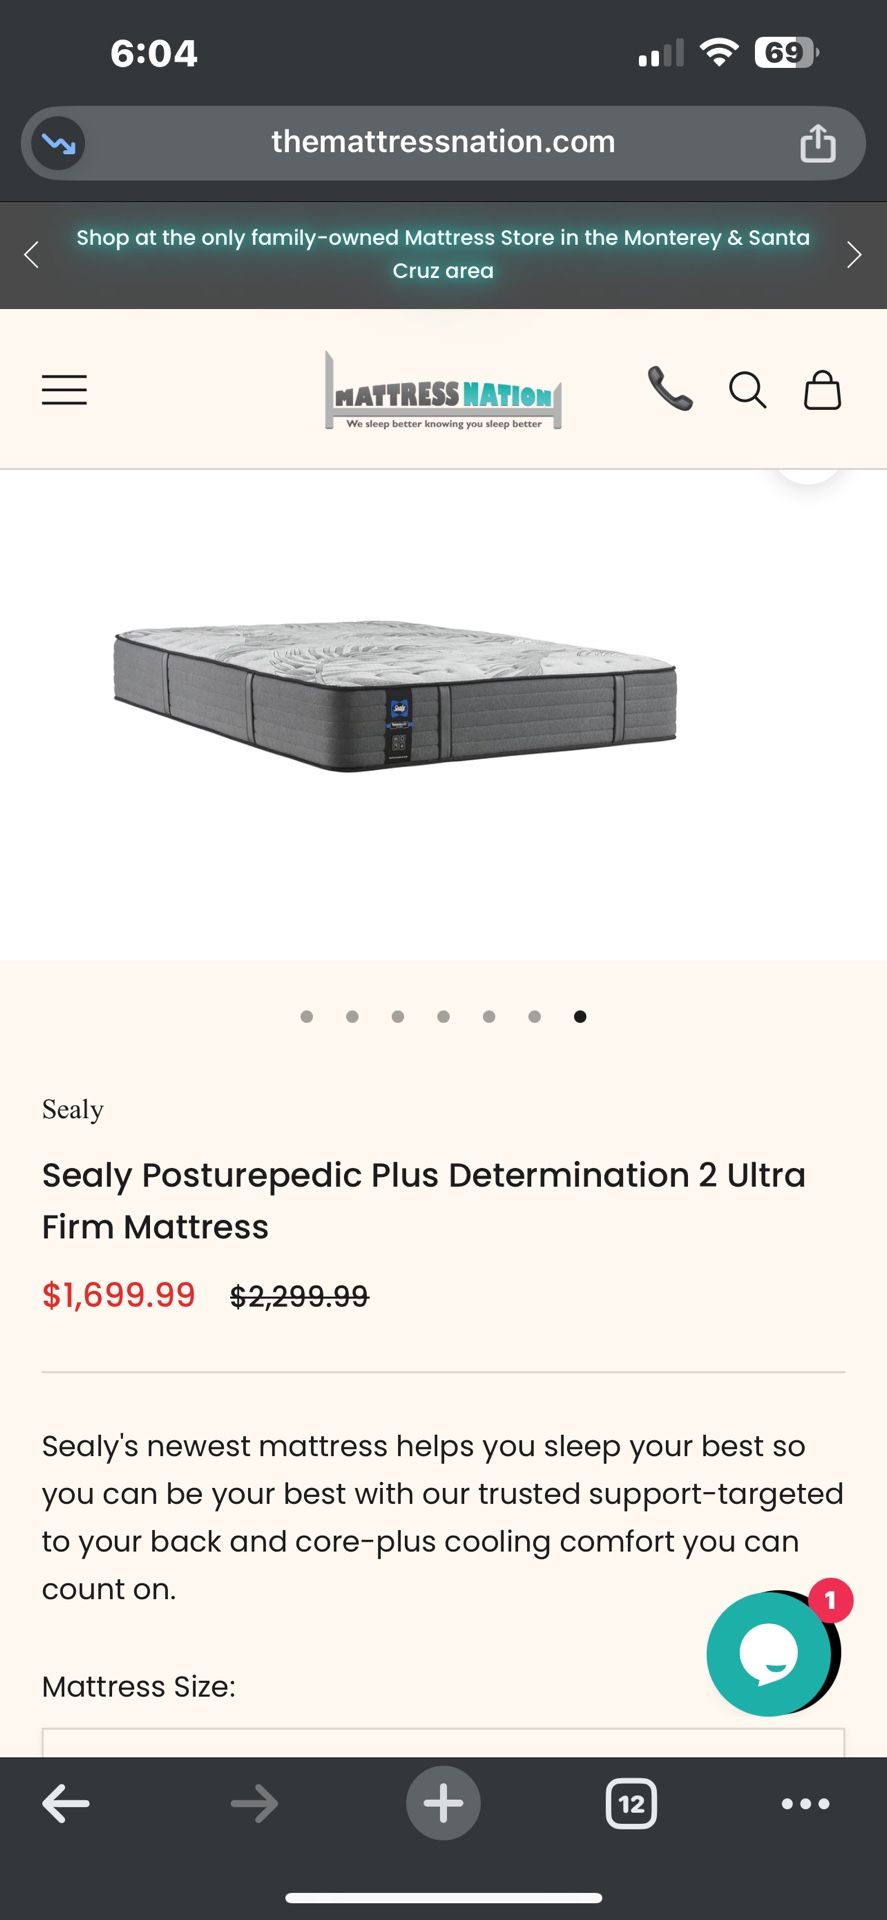Open the search icon
This screenshot has height=1920, width=887.
coord(747,390)
